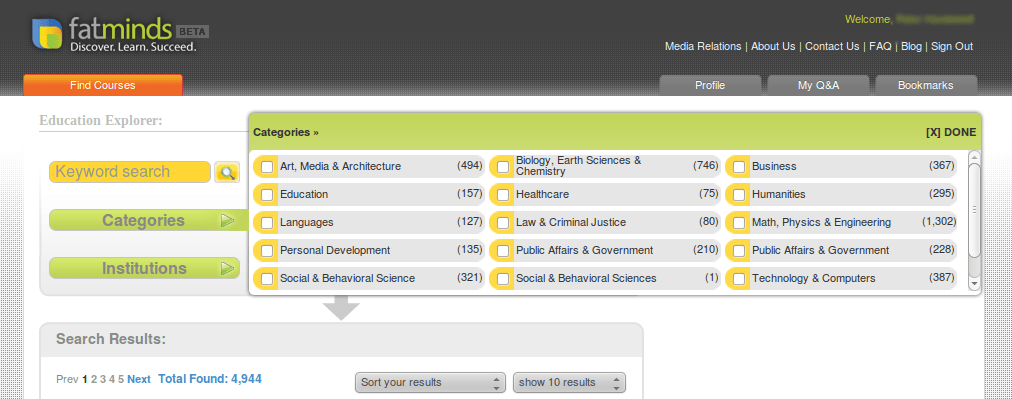Switch to the My Q&A tab
Screen dimensions: 1012x399
click(x=818, y=85)
